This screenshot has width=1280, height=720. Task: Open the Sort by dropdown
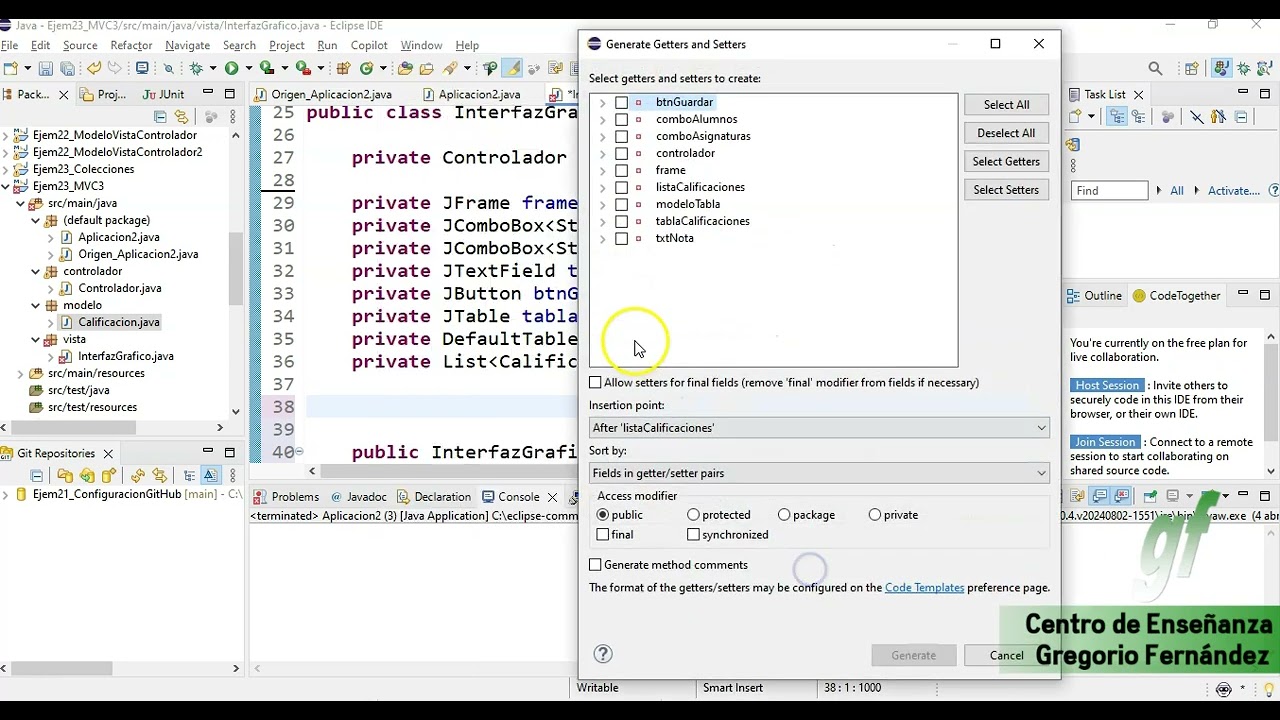[x=819, y=473]
